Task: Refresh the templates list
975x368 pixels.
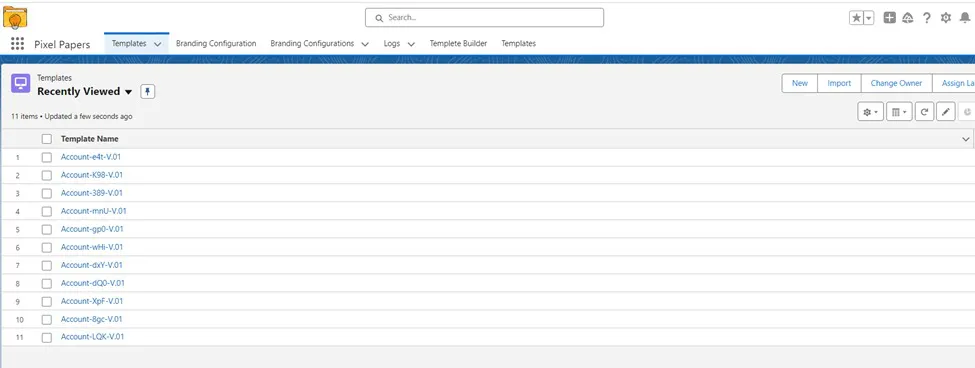Action: pos(925,112)
